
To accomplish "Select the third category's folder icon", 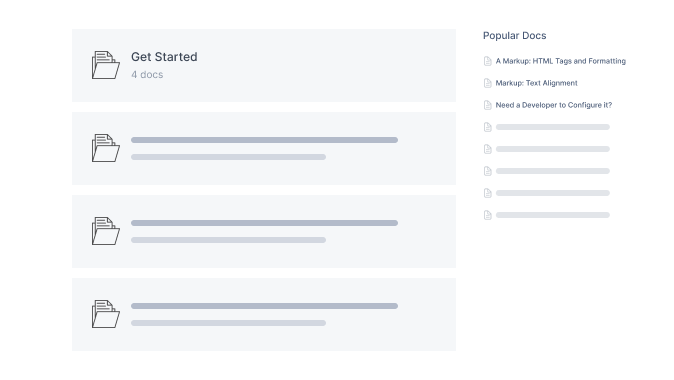I will [106, 231].
